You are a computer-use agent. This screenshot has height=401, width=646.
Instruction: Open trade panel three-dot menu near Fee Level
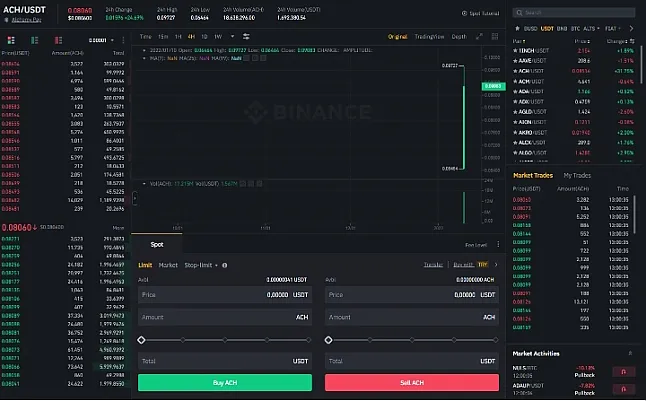point(498,245)
